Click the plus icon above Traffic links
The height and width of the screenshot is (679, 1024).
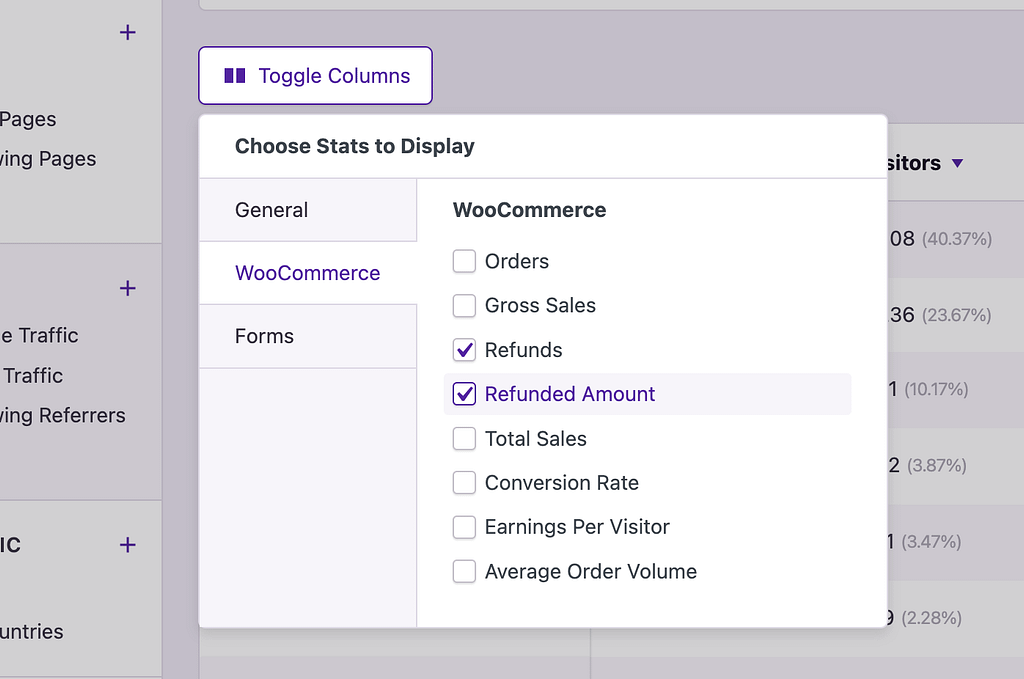pos(127,288)
